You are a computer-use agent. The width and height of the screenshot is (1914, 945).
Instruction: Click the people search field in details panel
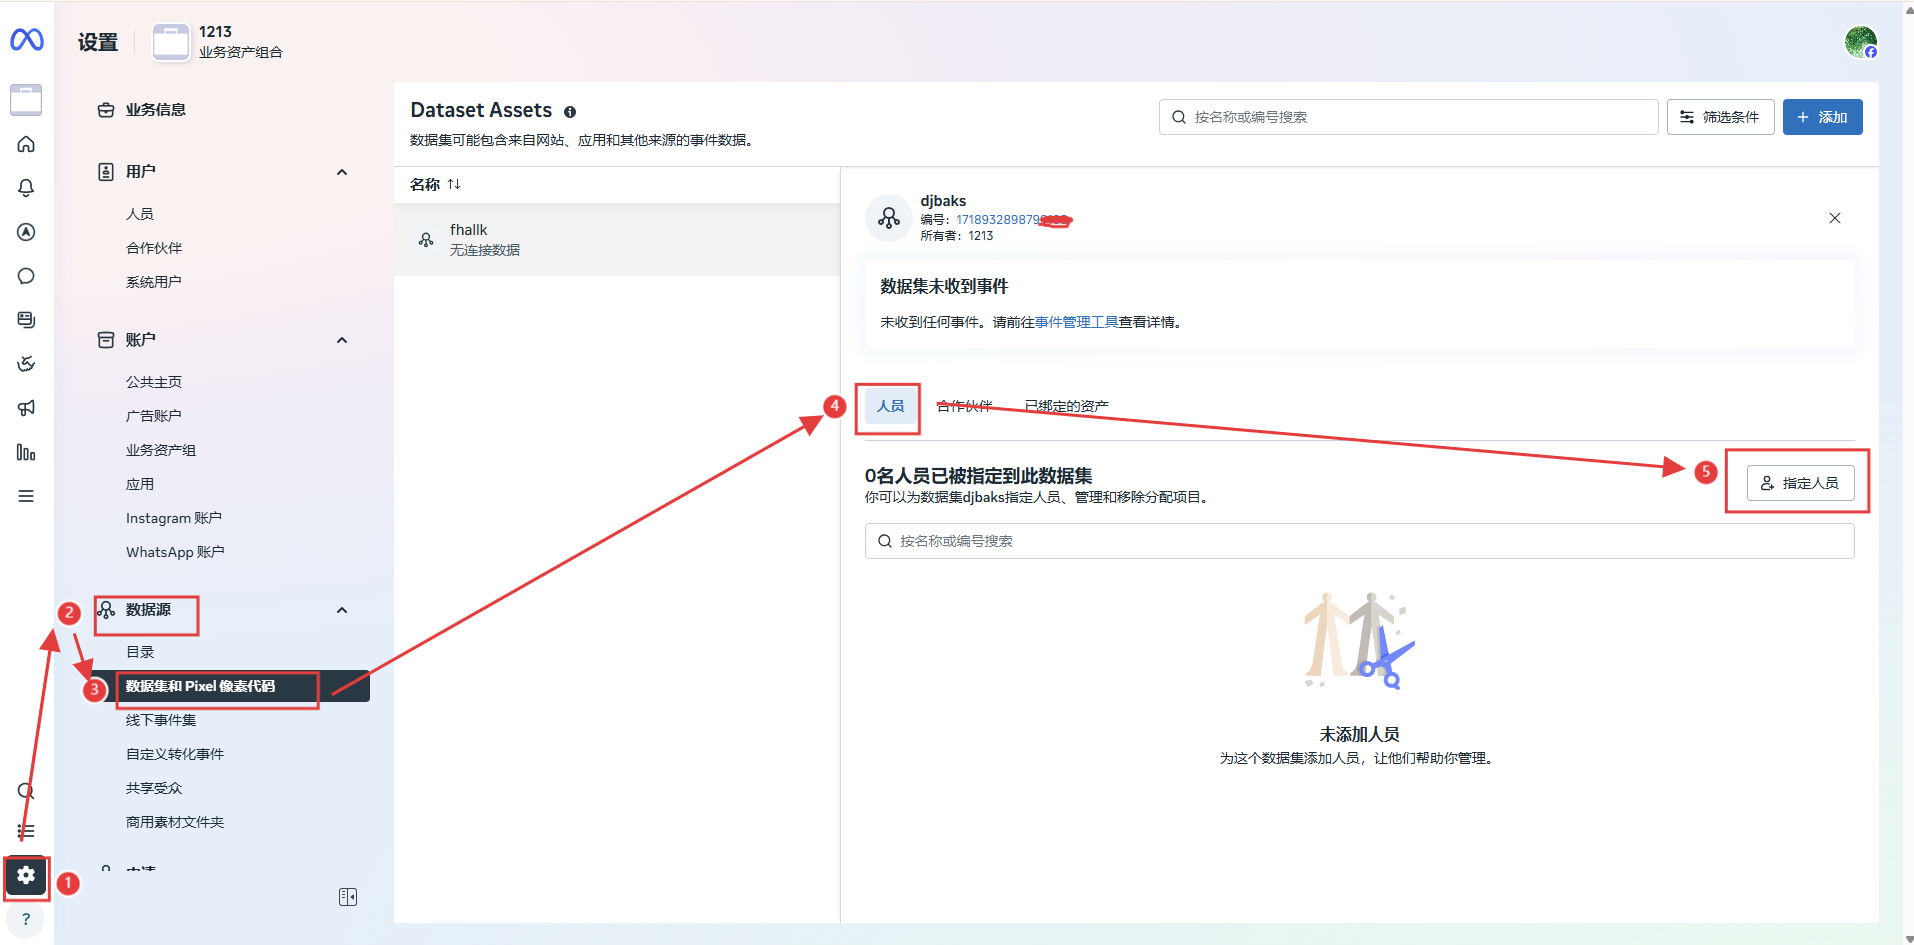coord(1359,541)
